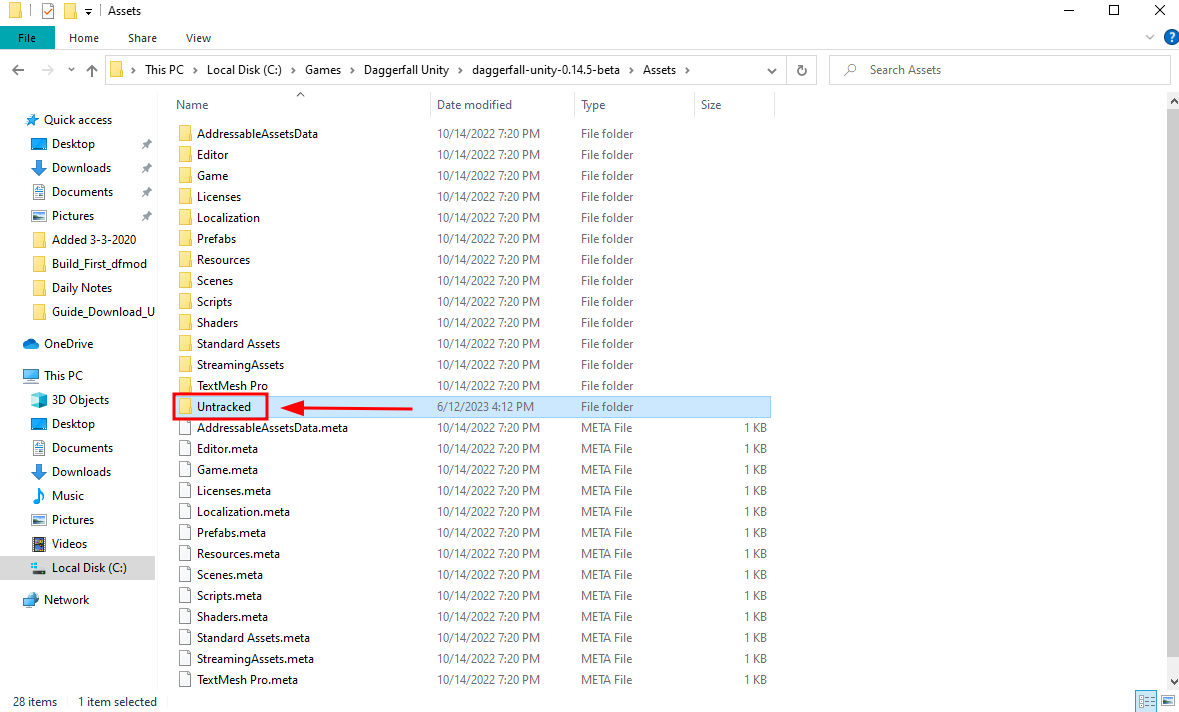1179x712 pixels.
Task: Go forward using the forward arrow
Action: (47, 70)
